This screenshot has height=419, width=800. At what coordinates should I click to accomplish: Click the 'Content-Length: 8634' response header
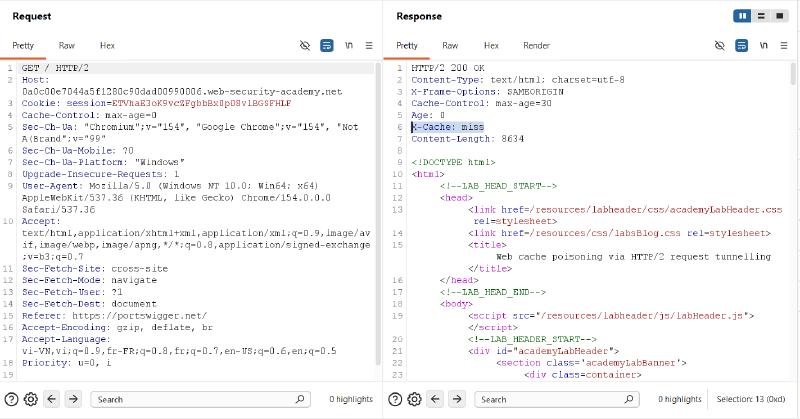point(467,139)
